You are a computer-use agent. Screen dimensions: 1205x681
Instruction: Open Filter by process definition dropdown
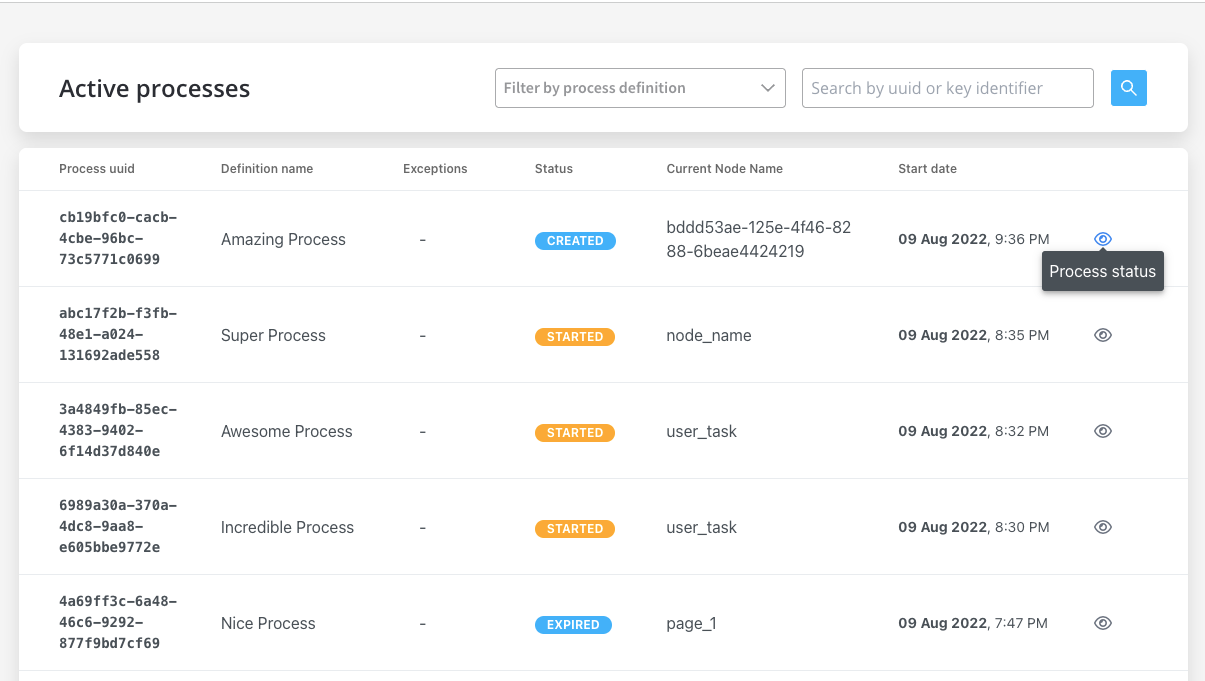640,88
